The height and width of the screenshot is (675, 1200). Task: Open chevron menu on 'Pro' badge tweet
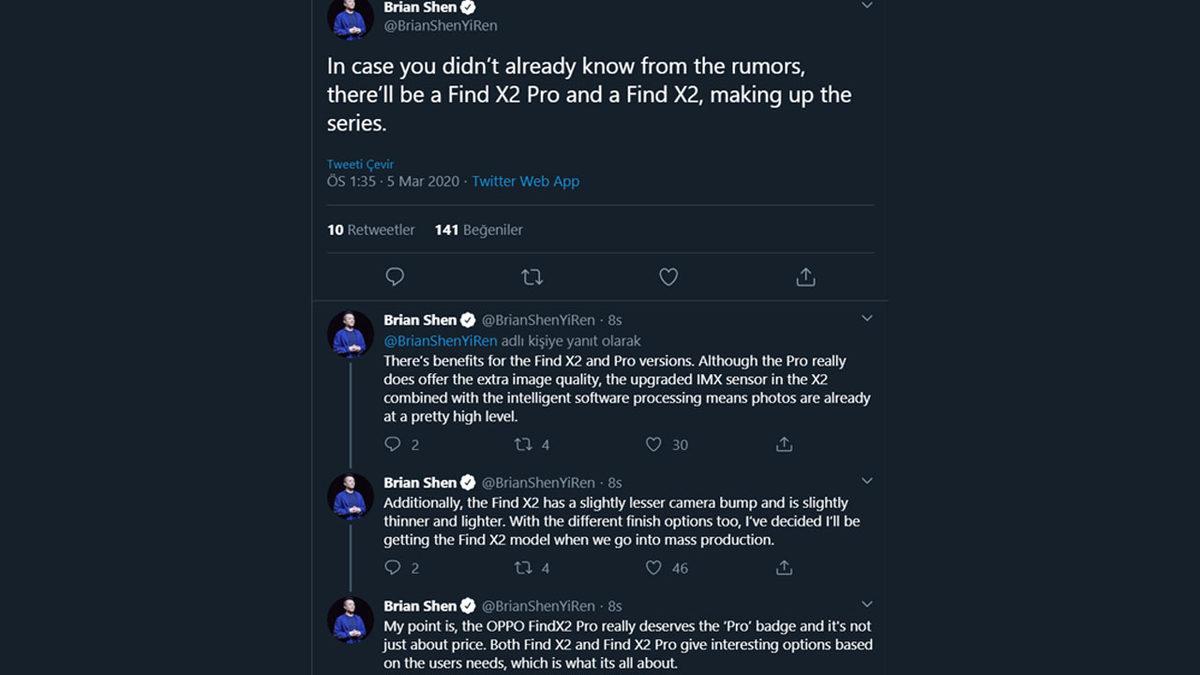click(867, 604)
